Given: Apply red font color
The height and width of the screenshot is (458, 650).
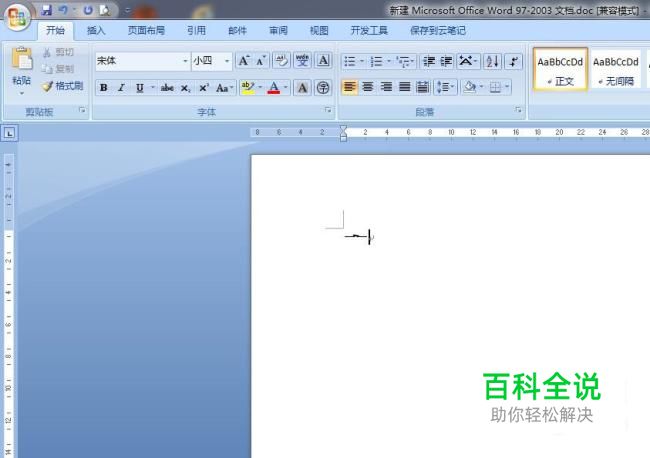Looking at the screenshot, I should click(x=274, y=88).
